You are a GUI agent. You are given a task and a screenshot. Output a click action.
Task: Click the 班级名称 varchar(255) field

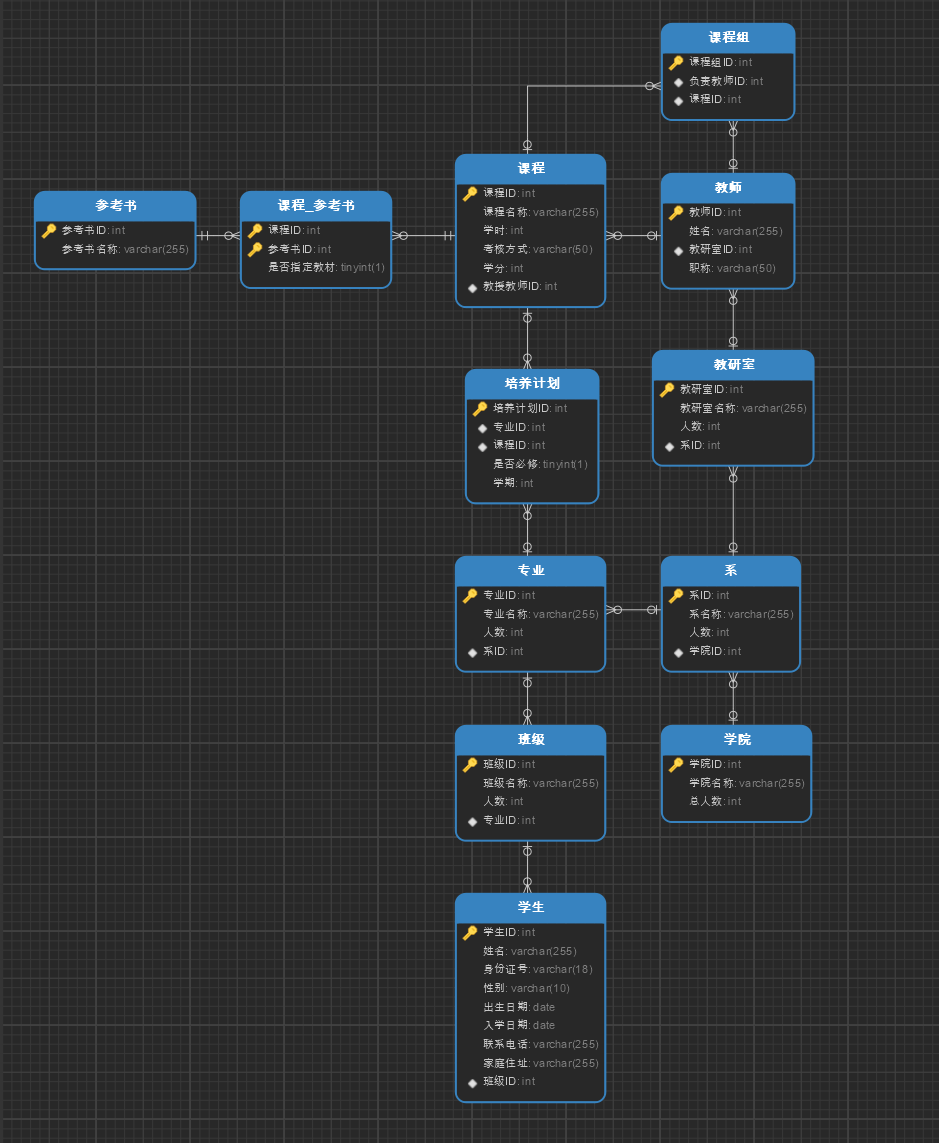click(x=540, y=784)
